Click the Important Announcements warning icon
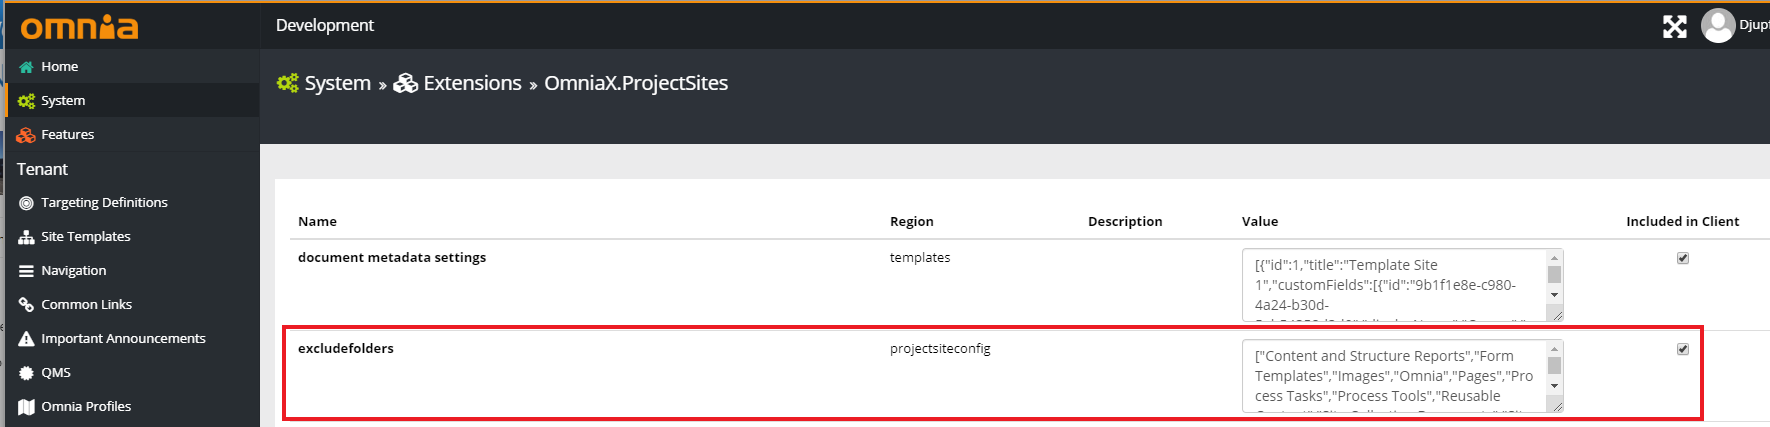1770x427 pixels. point(26,339)
